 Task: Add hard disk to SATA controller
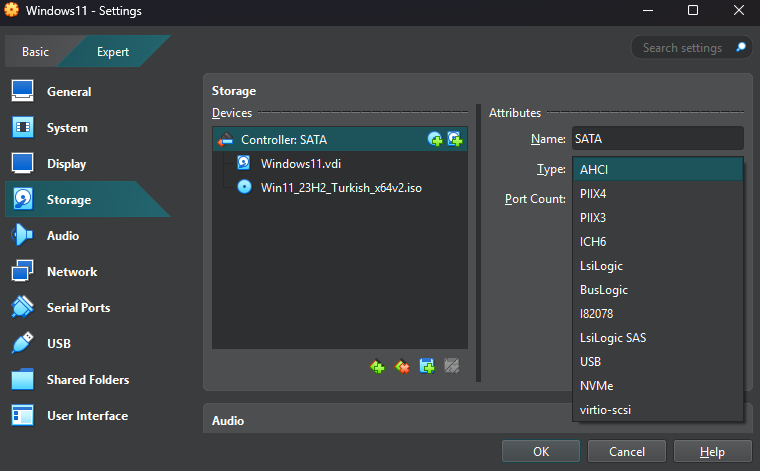click(455, 140)
